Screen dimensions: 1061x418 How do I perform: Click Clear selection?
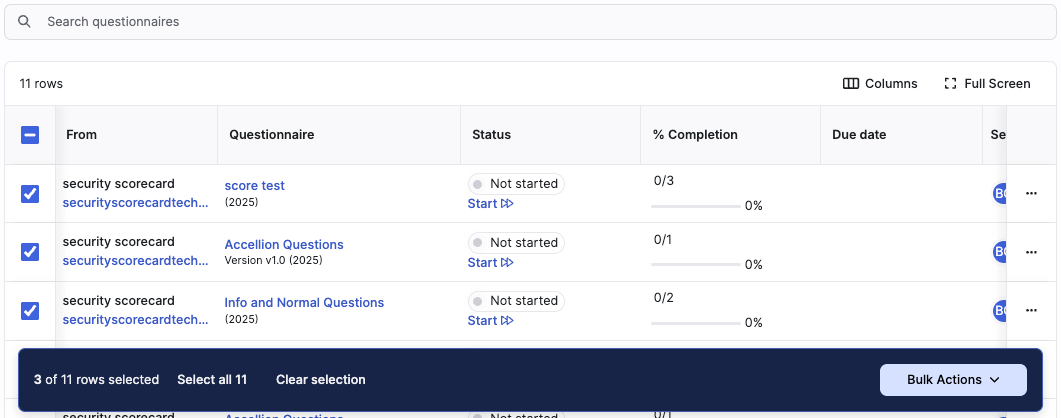(x=321, y=379)
